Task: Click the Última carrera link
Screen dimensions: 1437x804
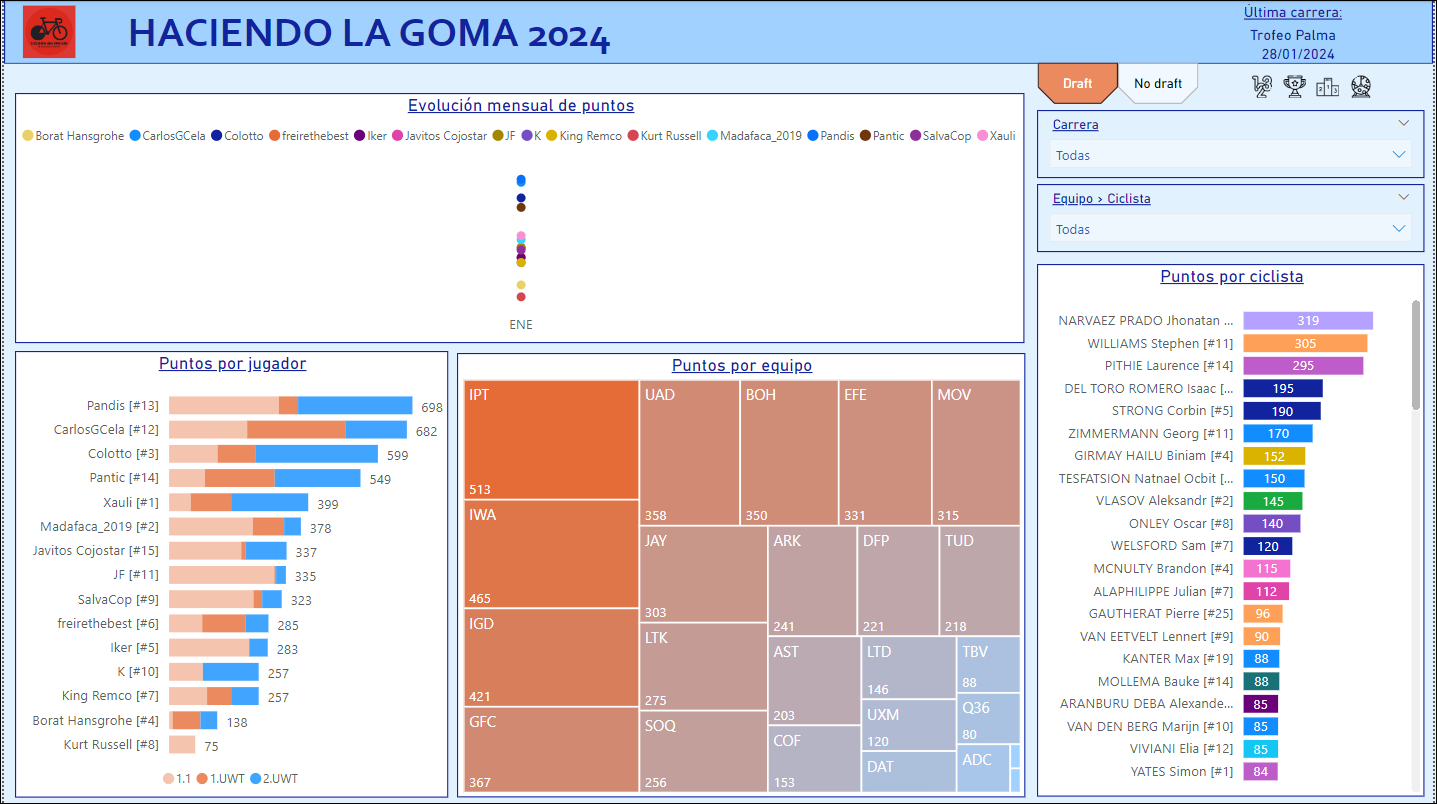Action: [1292, 13]
